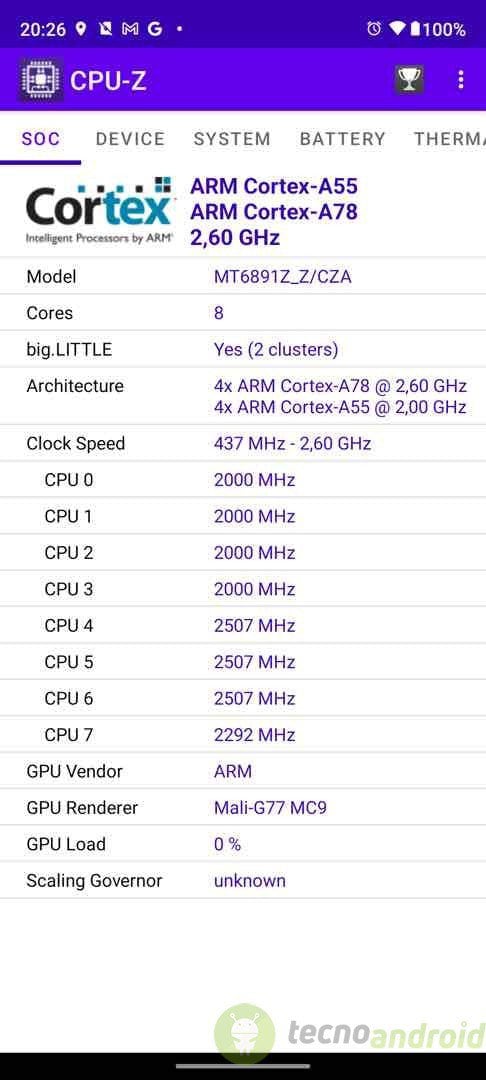Image resolution: width=486 pixels, height=1080 pixels.
Task: Tap the Wi-Fi signal status icon
Action: [x=397, y=28]
